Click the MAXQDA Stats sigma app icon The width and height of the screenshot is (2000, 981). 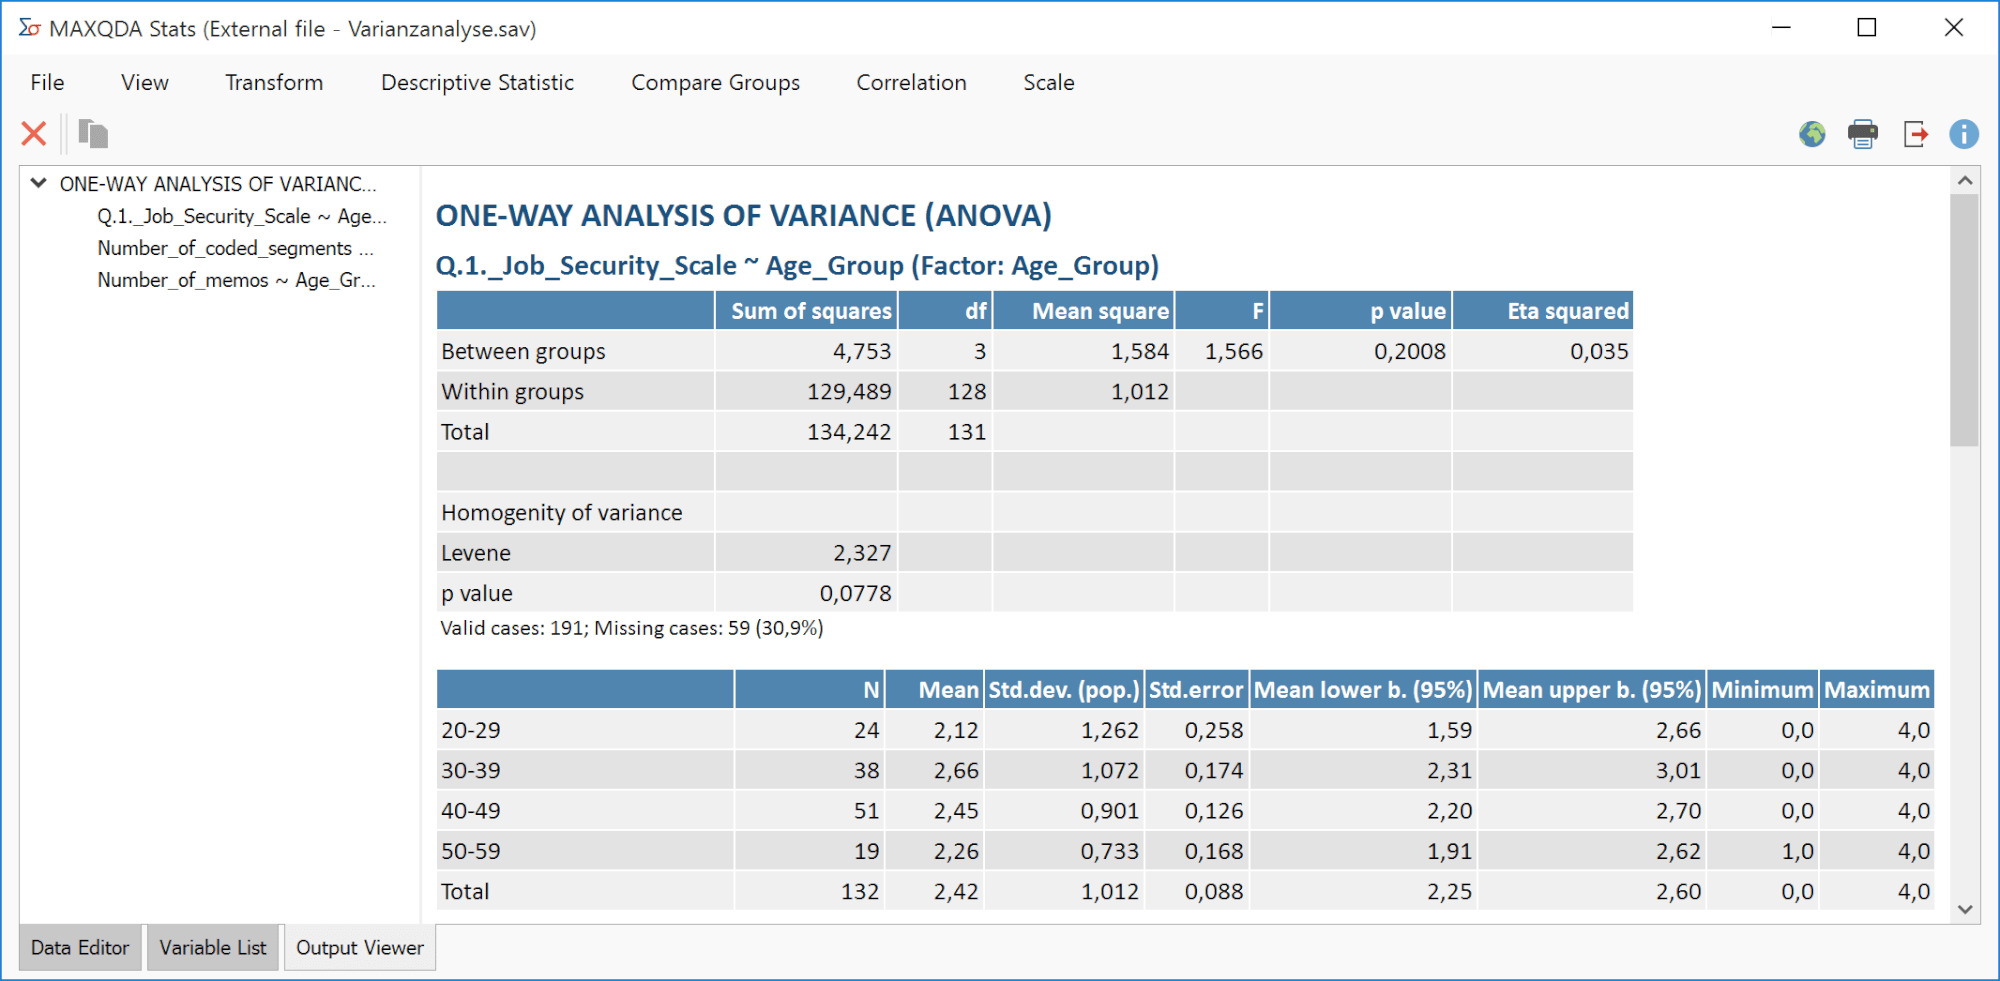(29, 28)
